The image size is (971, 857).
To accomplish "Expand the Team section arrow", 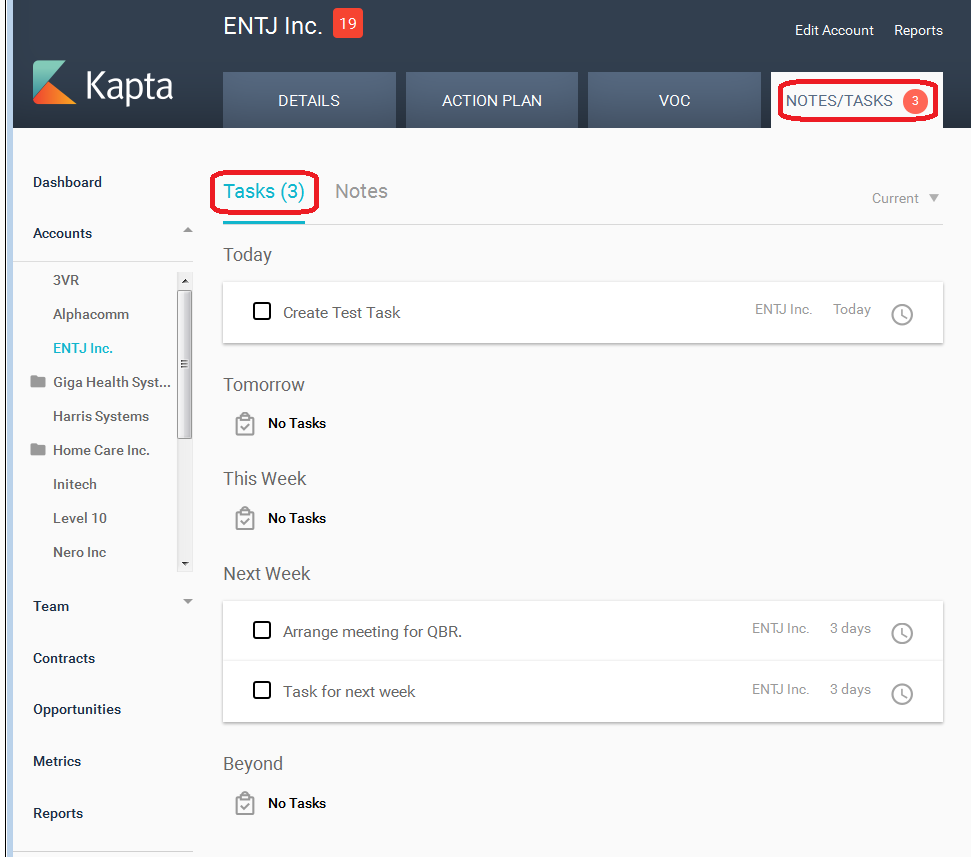I will pos(188,601).
